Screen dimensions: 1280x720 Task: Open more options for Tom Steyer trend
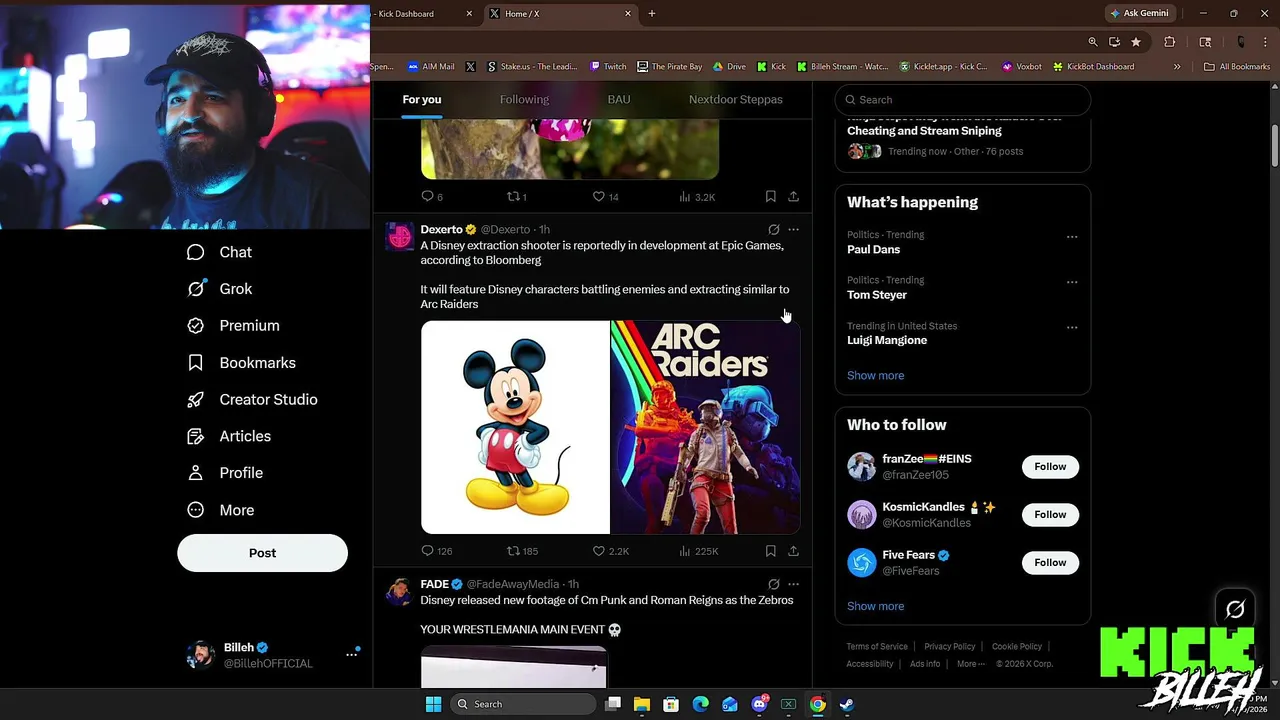pyautogui.click(x=1072, y=282)
